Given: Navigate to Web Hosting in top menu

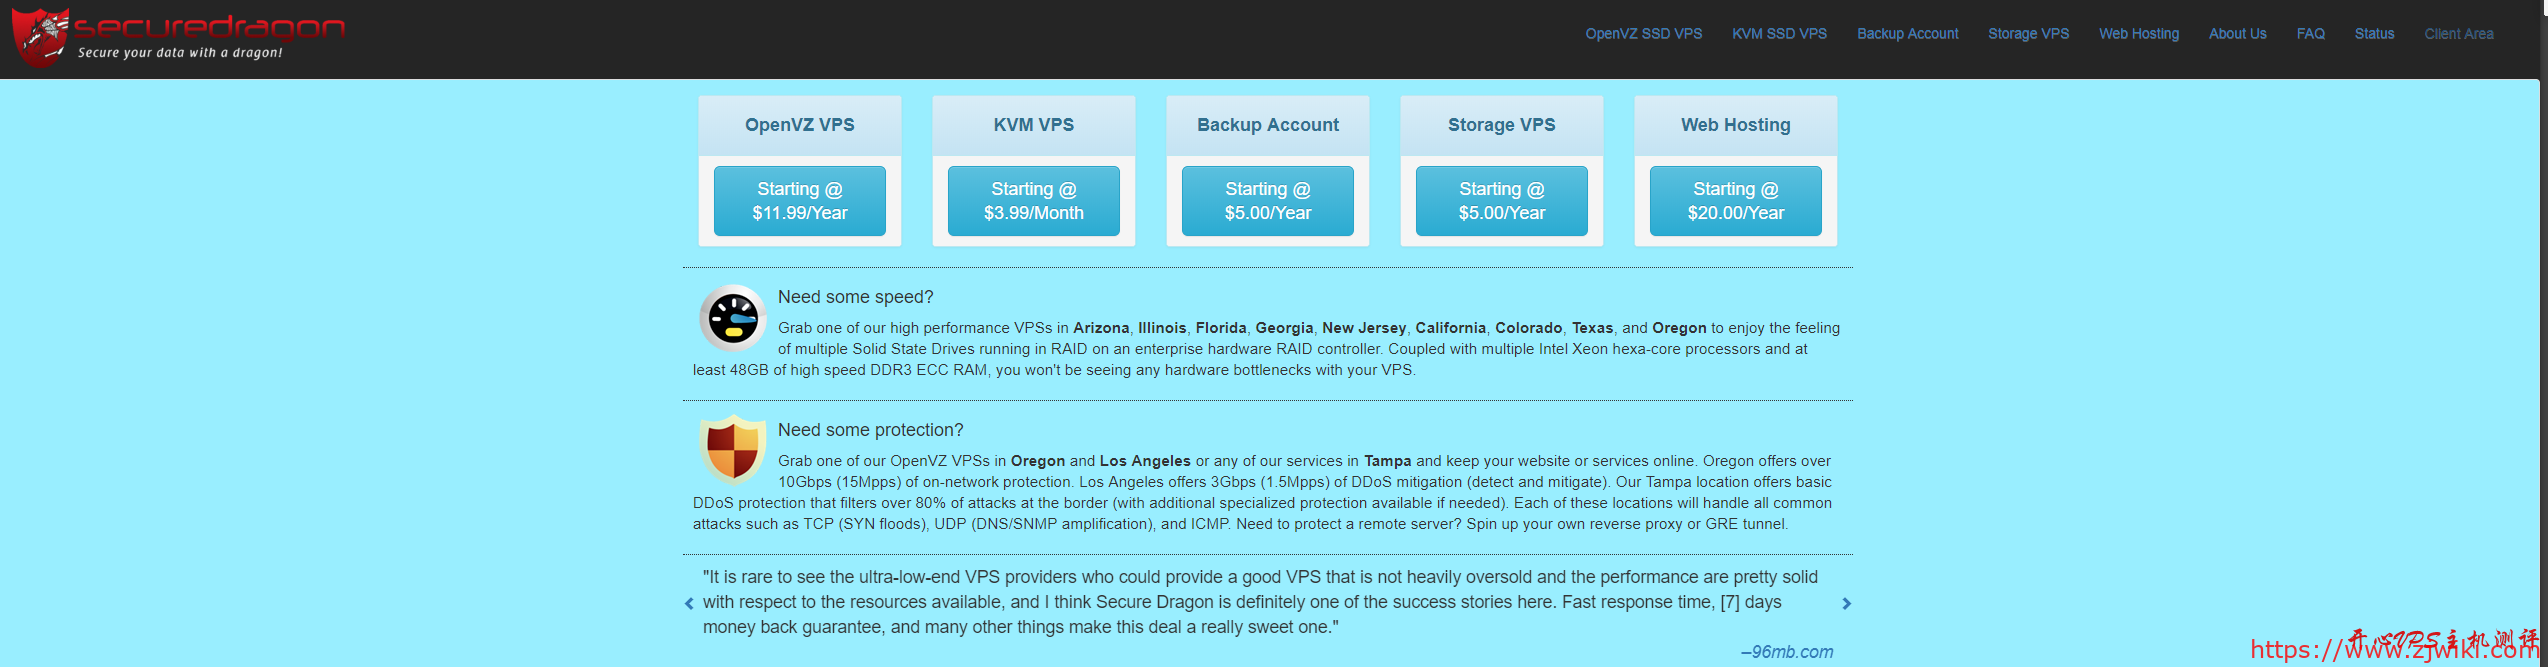Looking at the screenshot, I should click(2138, 34).
